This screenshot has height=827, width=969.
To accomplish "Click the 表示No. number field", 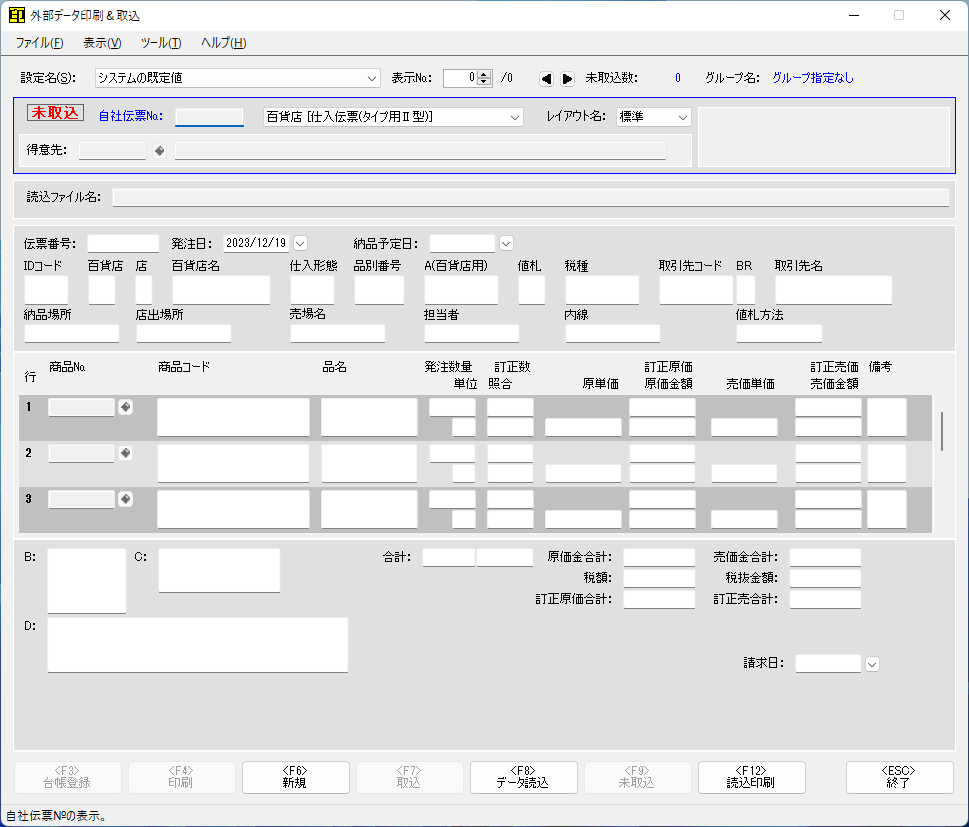I will (x=460, y=78).
